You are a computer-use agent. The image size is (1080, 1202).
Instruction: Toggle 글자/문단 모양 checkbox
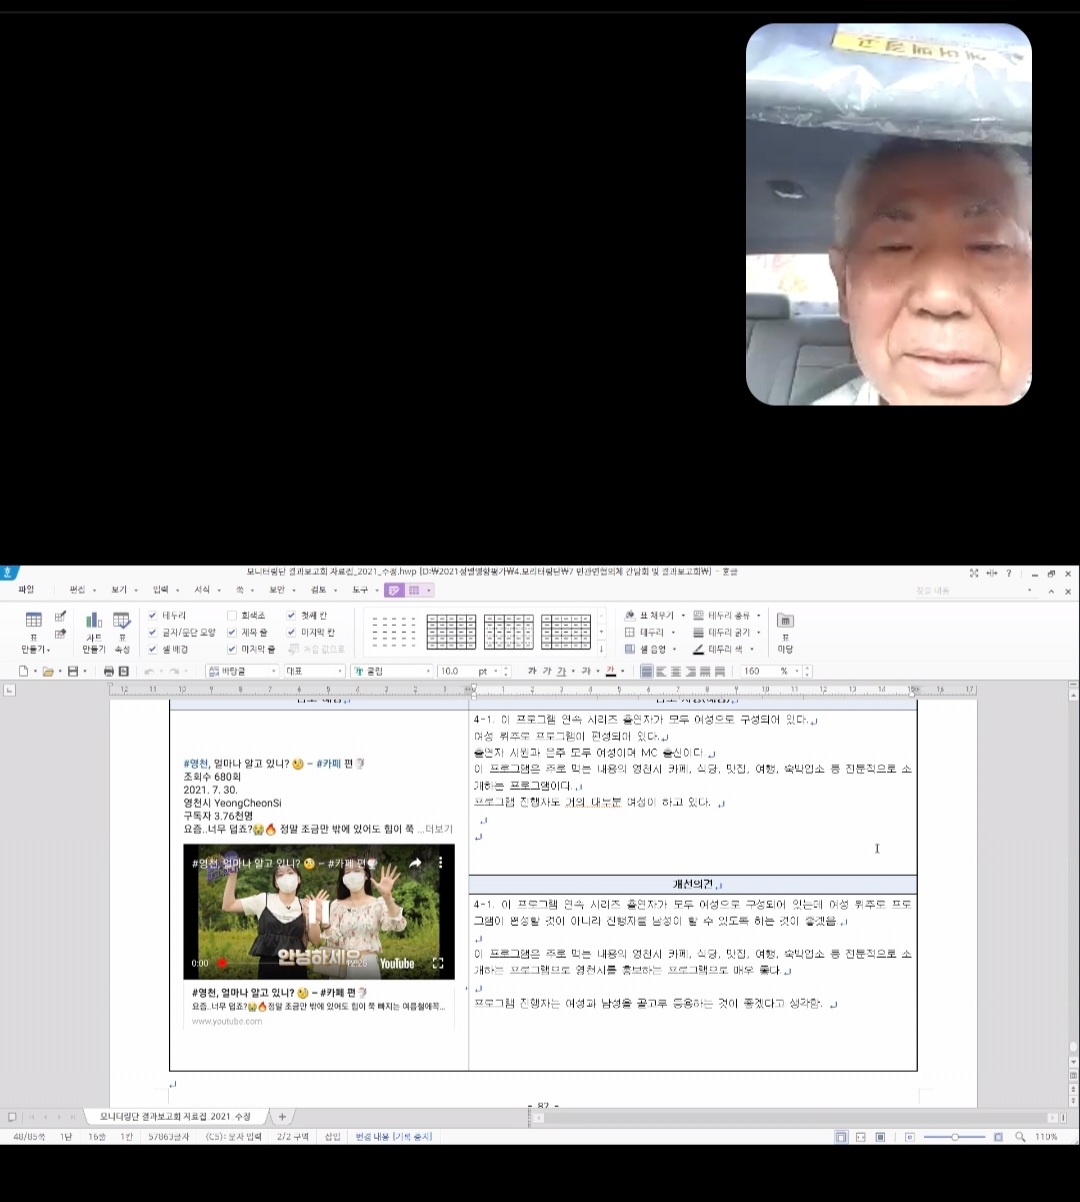(152, 632)
